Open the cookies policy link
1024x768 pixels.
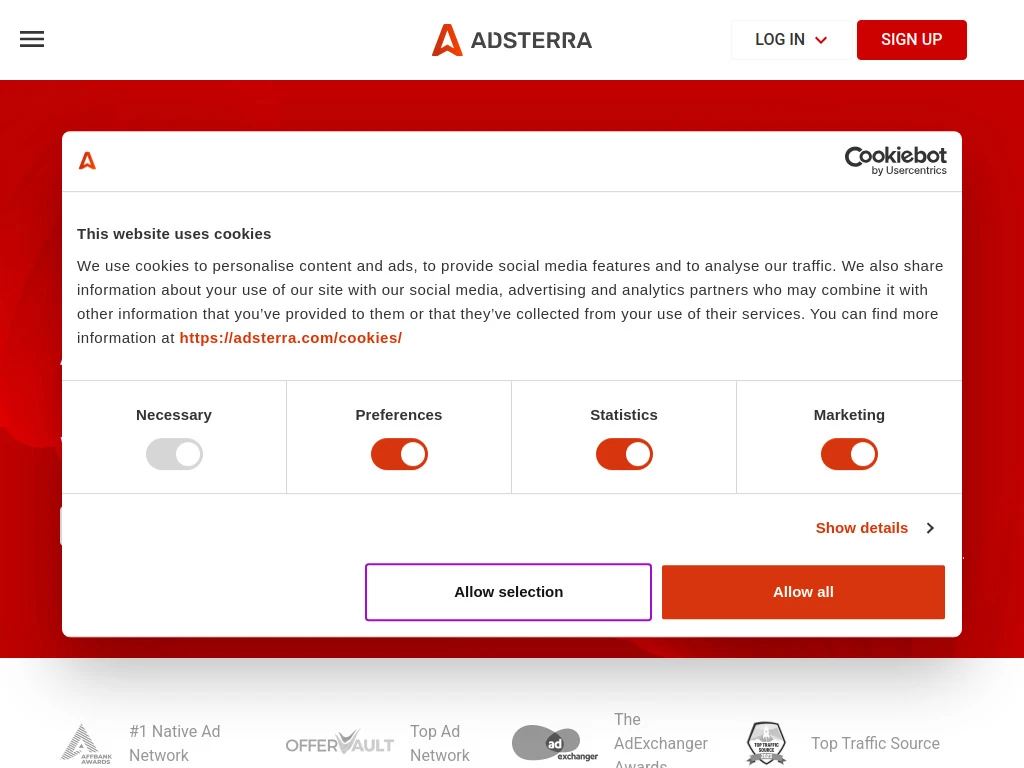(x=290, y=337)
